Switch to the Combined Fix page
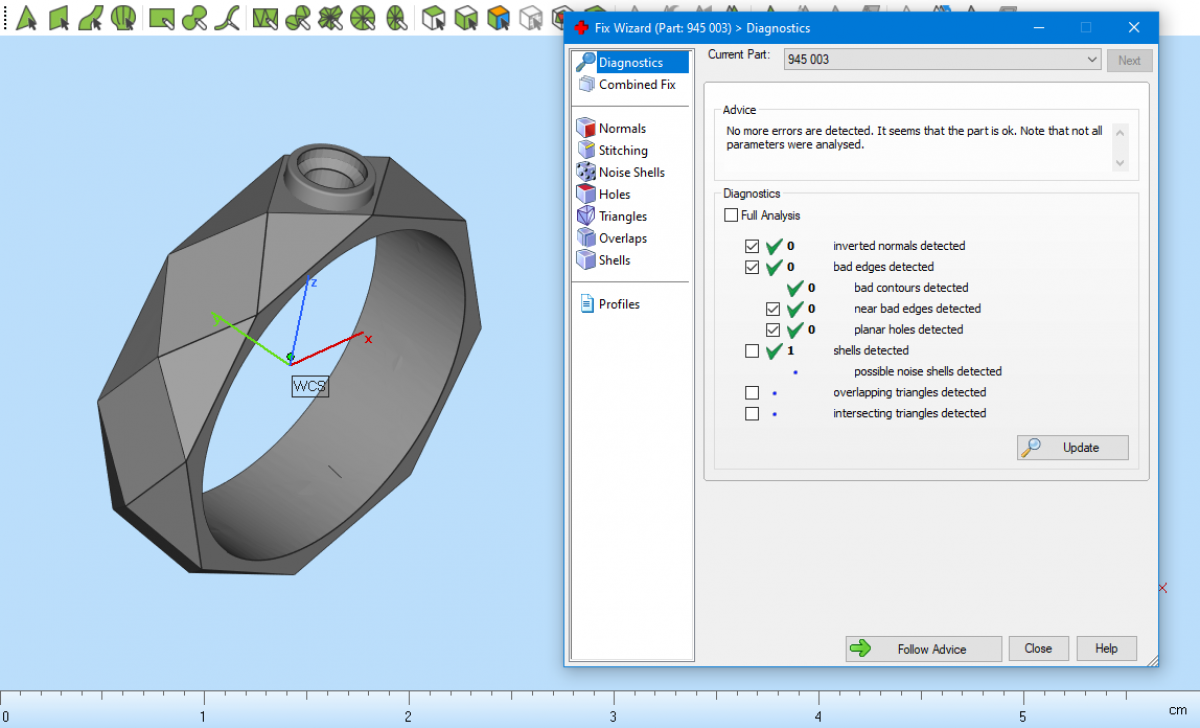Screen dimensions: 1200x728 (637, 85)
